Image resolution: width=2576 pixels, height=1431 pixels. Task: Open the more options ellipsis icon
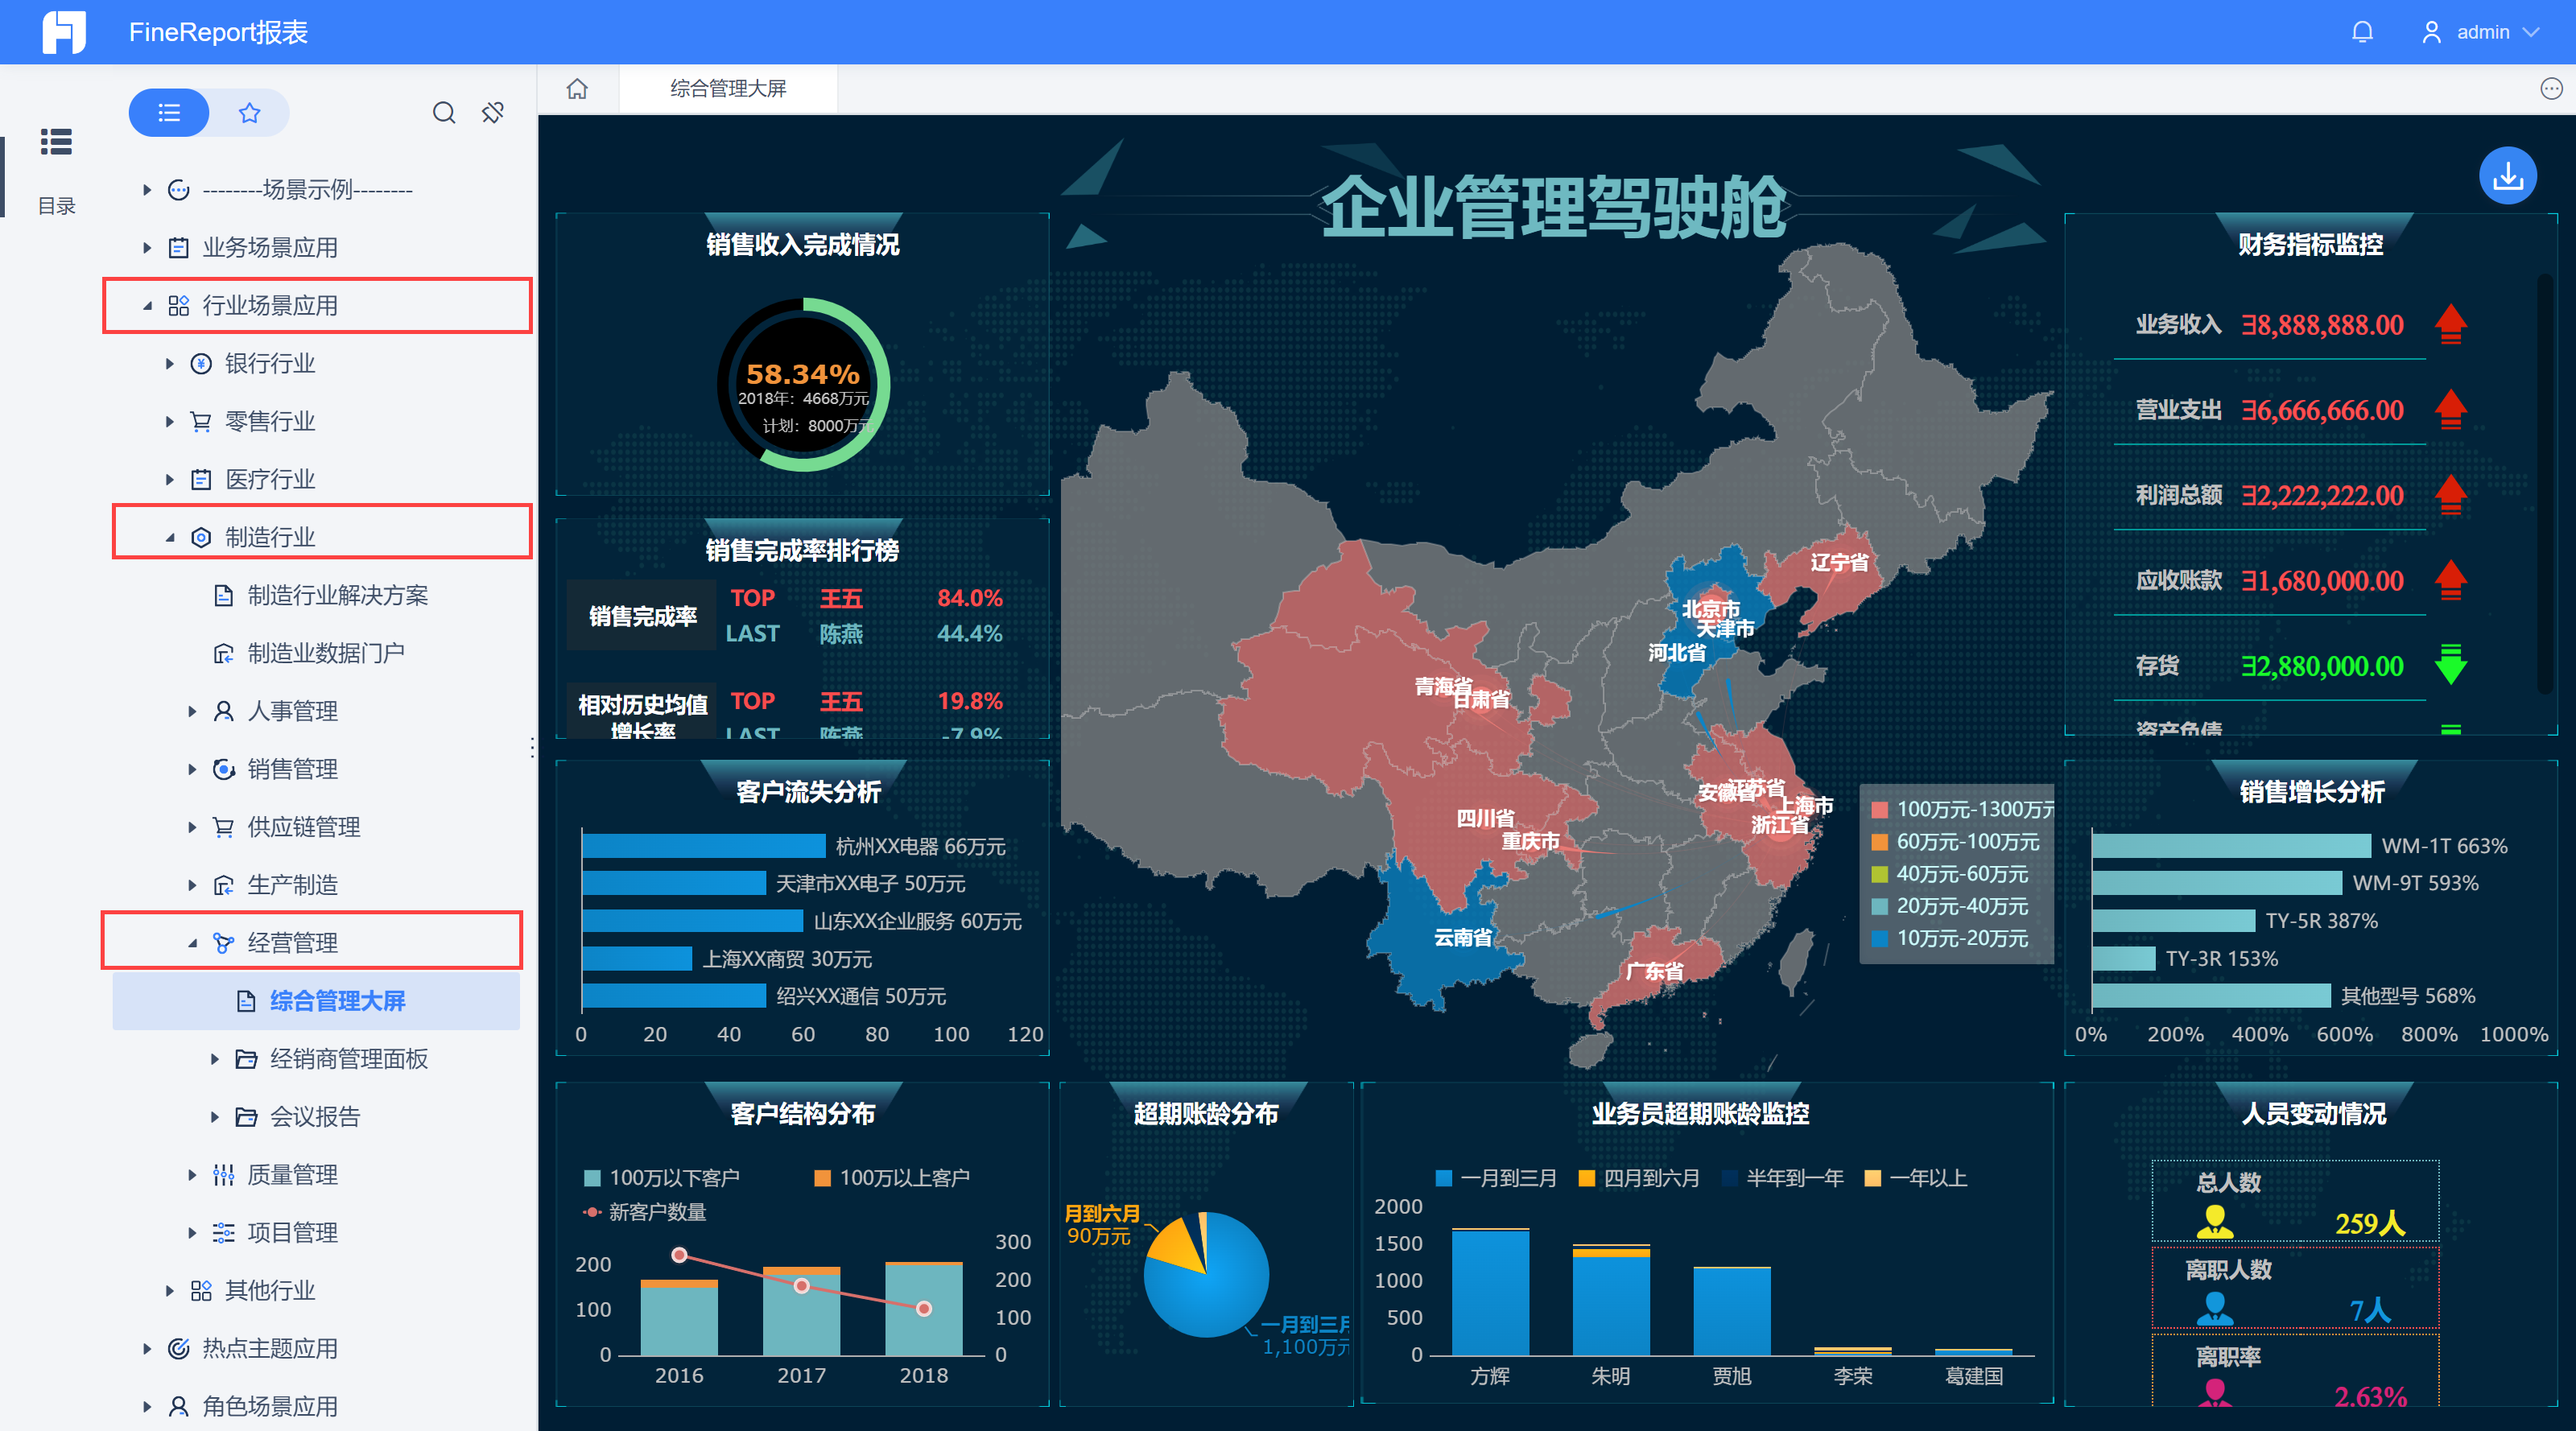coord(2551,89)
